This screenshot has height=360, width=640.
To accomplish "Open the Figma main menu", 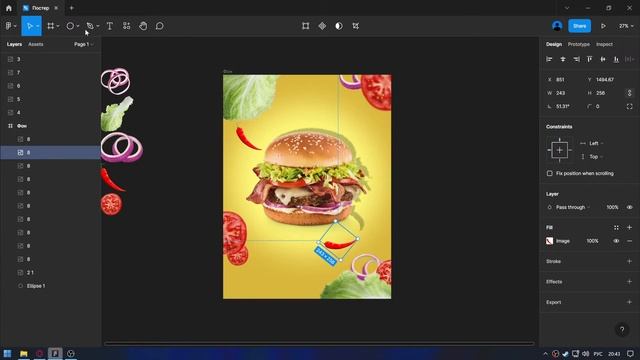I will pyautogui.click(x=10, y=26).
